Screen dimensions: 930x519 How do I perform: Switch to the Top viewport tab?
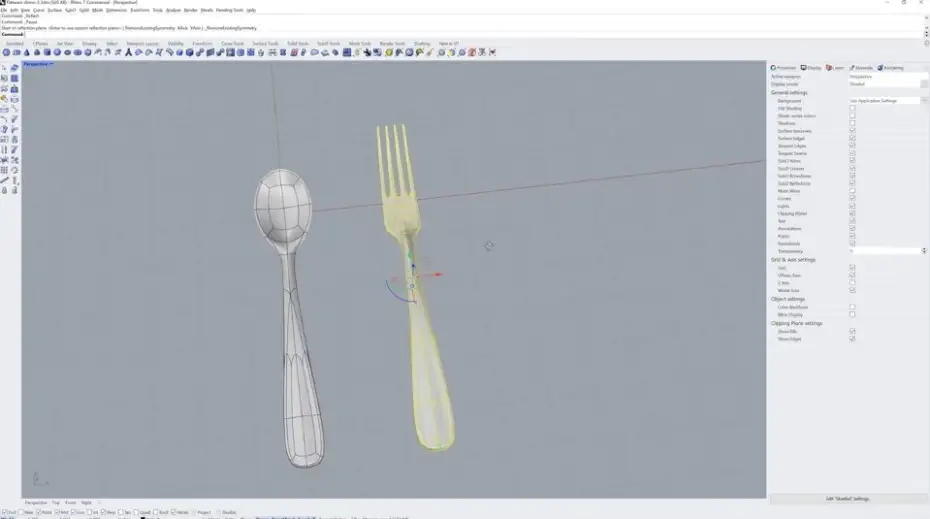point(56,502)
